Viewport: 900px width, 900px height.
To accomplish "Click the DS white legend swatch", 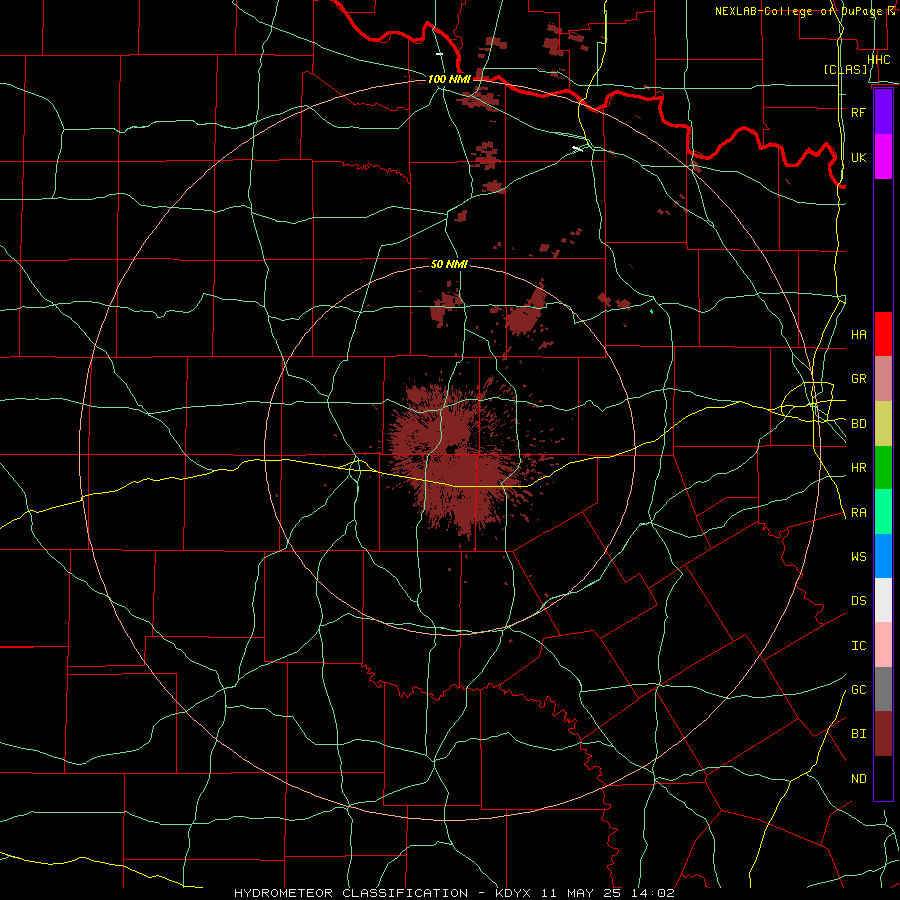I will pos(883,600).
